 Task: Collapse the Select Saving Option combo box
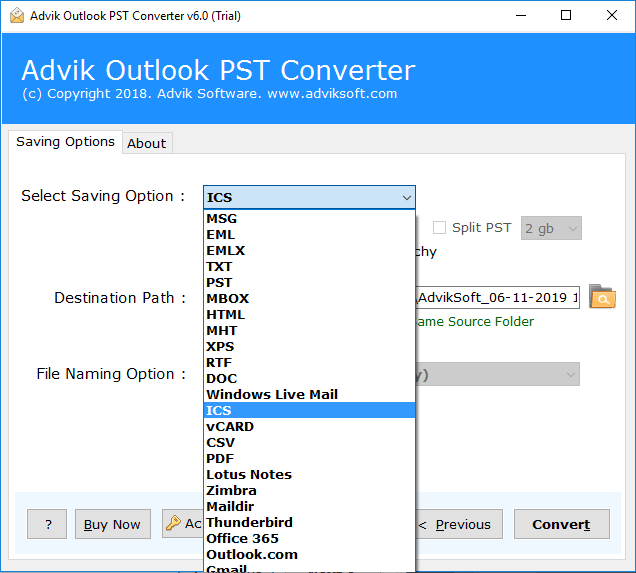pos(309,197)
